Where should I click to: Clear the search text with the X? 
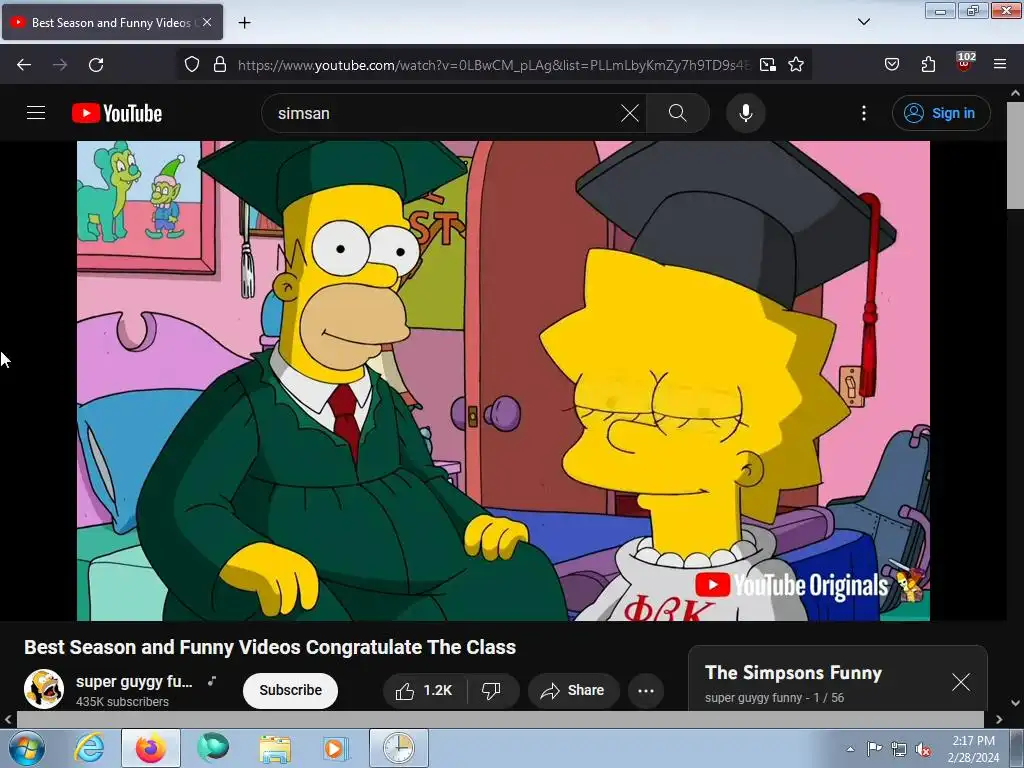pos(630,113)
